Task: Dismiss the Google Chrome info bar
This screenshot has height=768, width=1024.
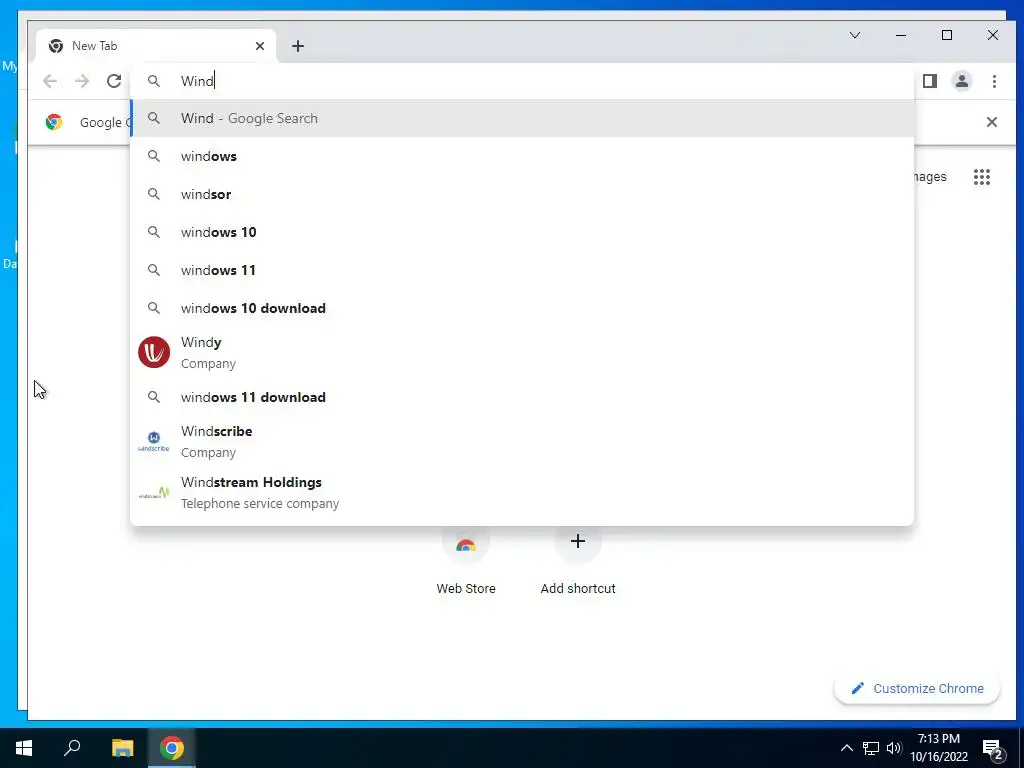Action: coord(991,122)
